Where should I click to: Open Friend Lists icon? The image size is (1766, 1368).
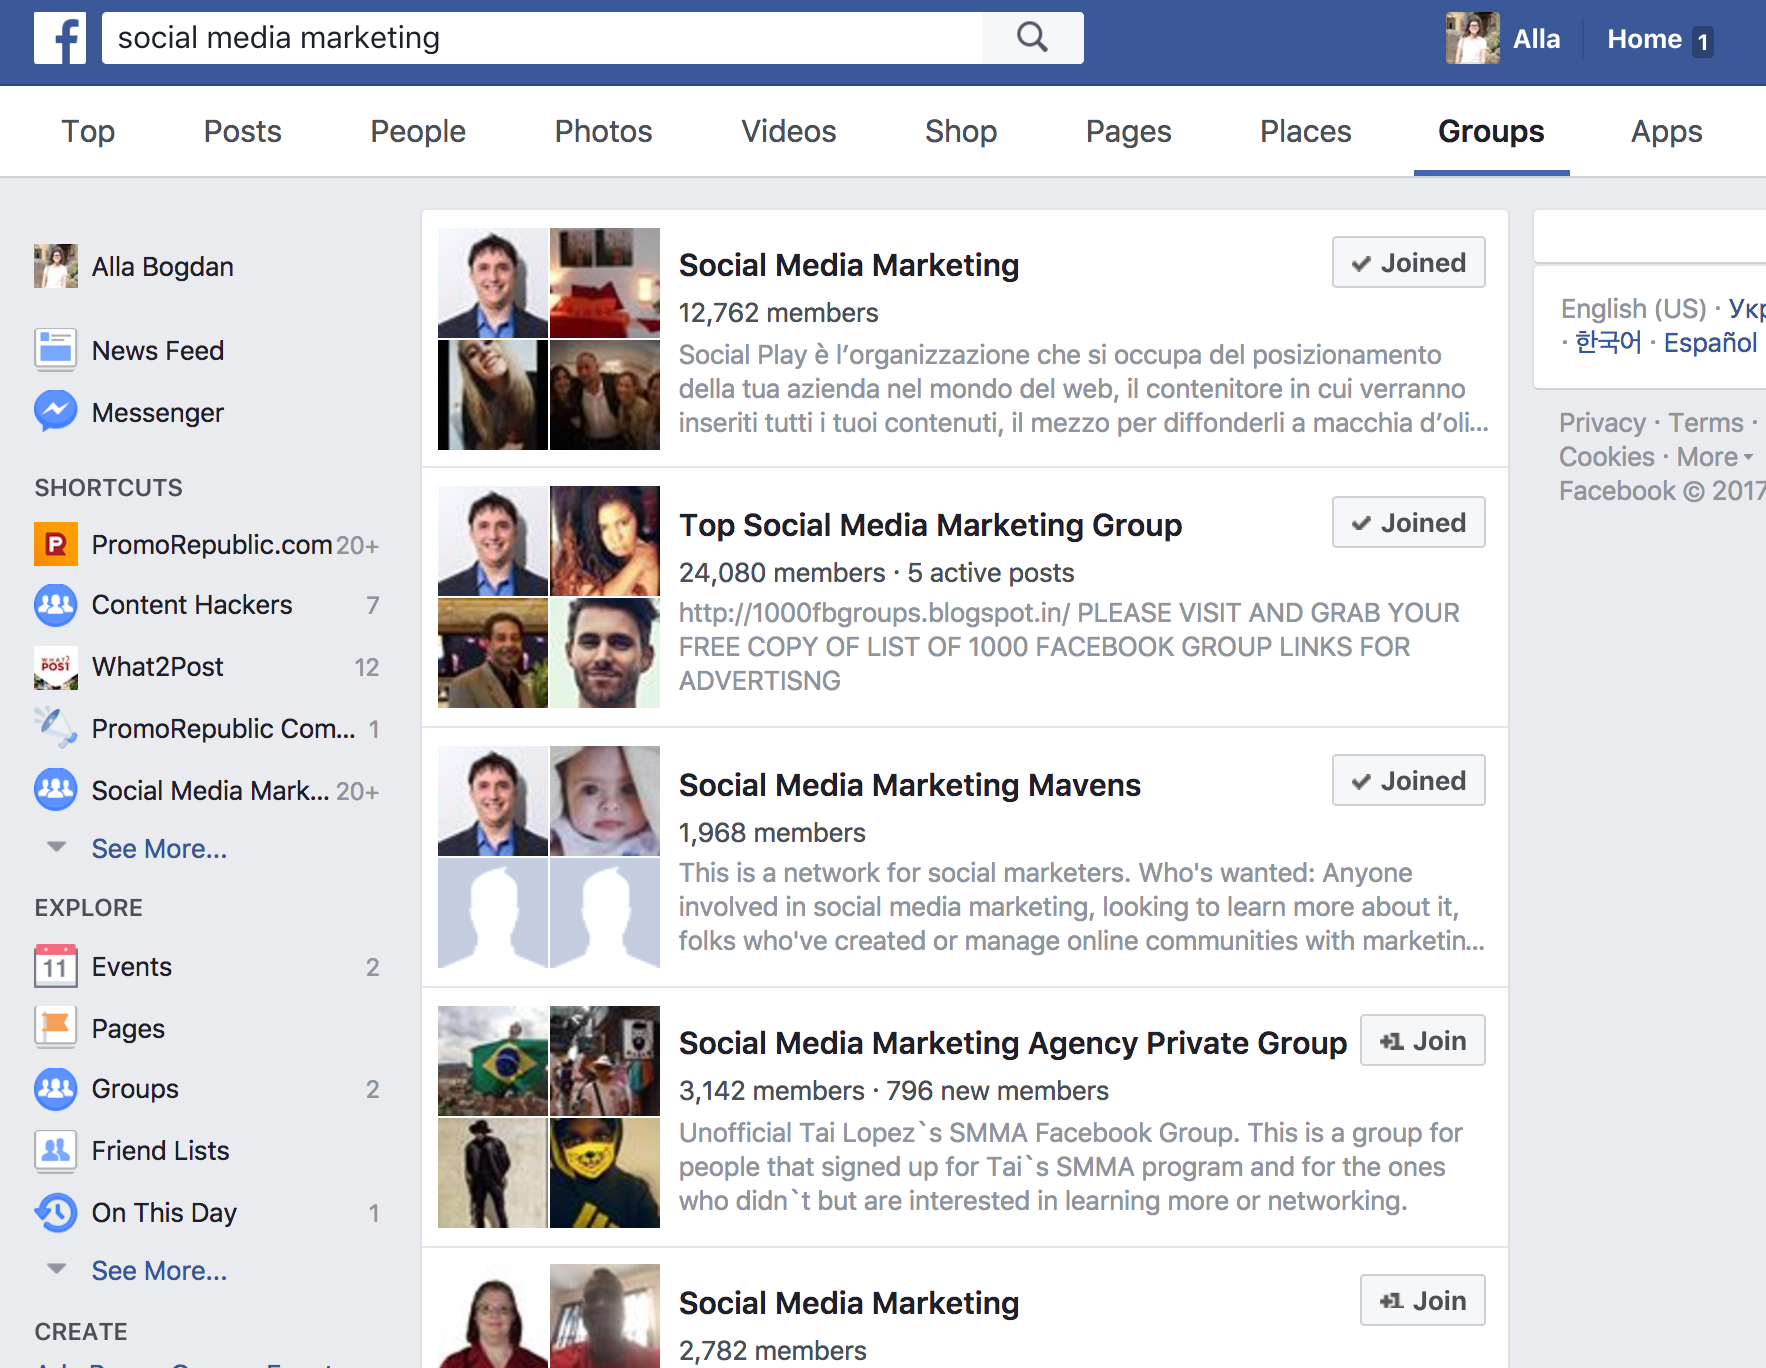[56, 1151]
